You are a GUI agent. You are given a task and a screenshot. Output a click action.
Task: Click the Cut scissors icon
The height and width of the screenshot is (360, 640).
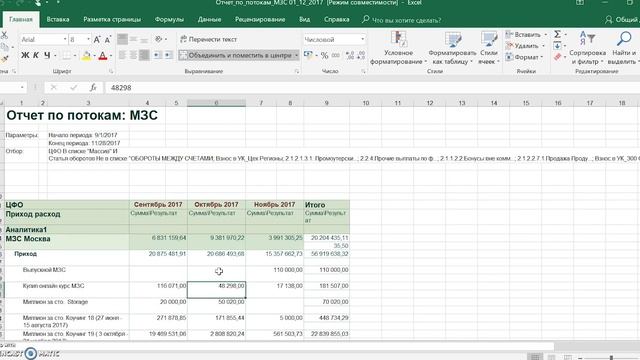point(4,36)
